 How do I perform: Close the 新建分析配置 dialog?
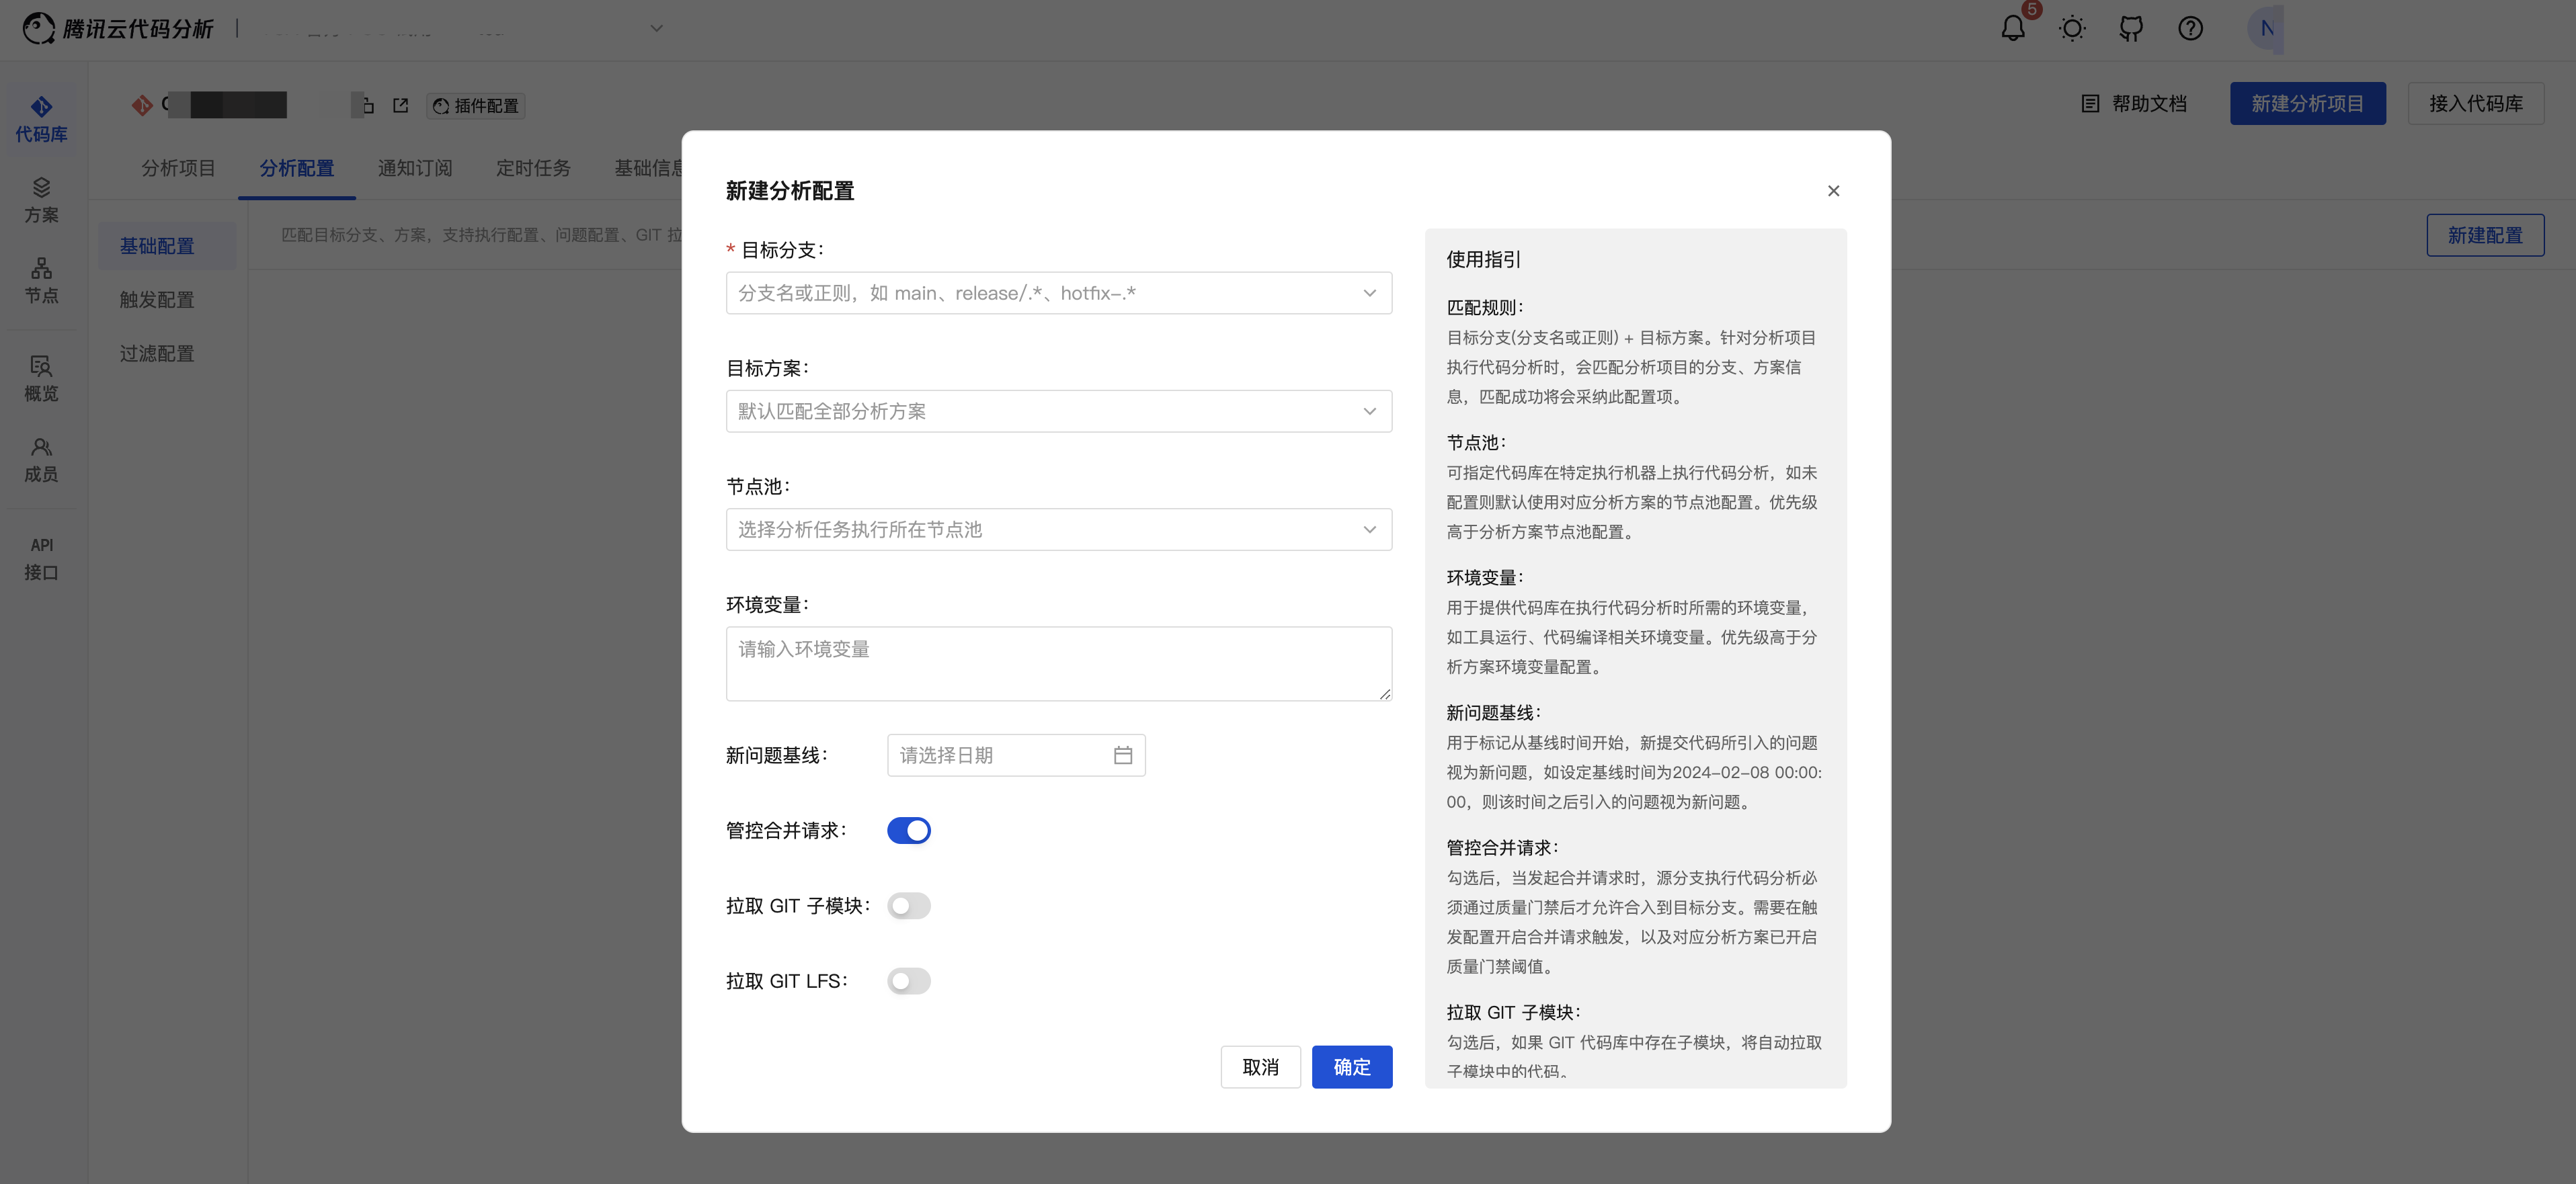[1833, 191]
